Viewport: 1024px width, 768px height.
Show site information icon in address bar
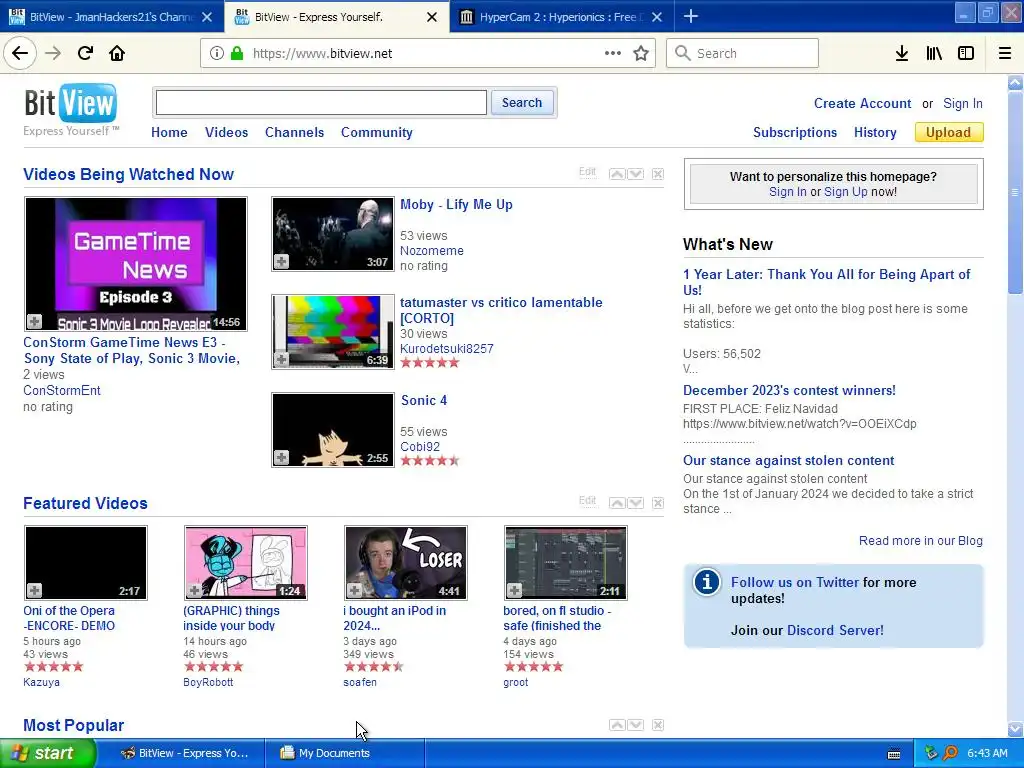coord(217,54)
